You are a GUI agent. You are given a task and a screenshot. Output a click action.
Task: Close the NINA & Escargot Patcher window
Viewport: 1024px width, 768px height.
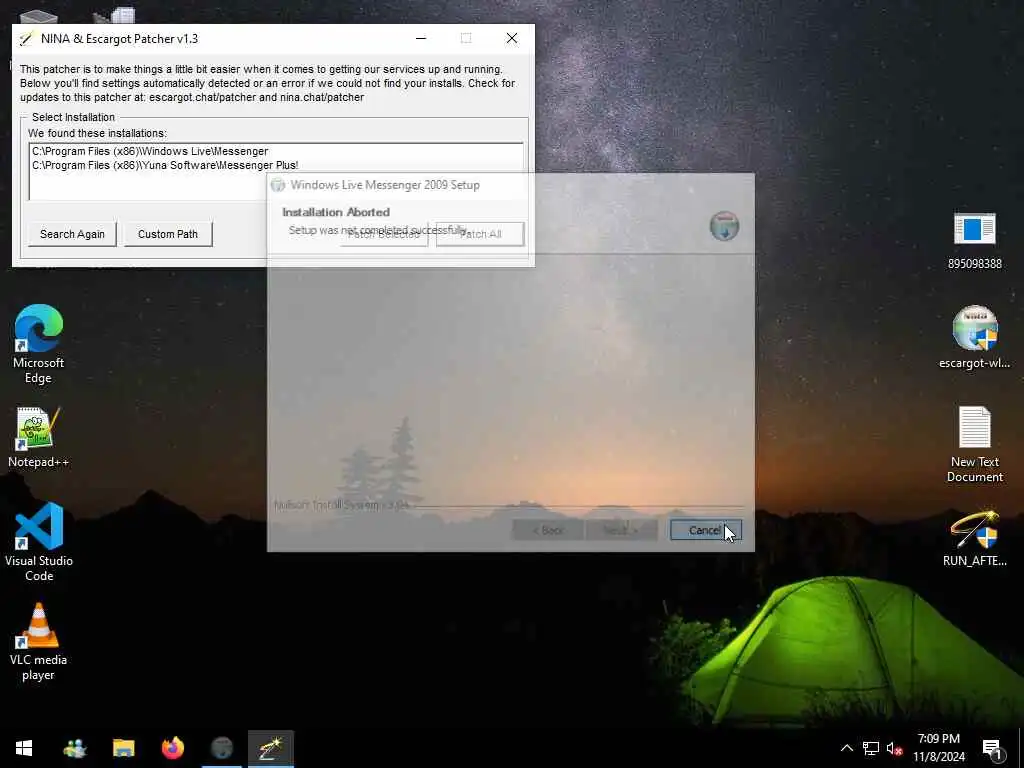click(512, 39)
